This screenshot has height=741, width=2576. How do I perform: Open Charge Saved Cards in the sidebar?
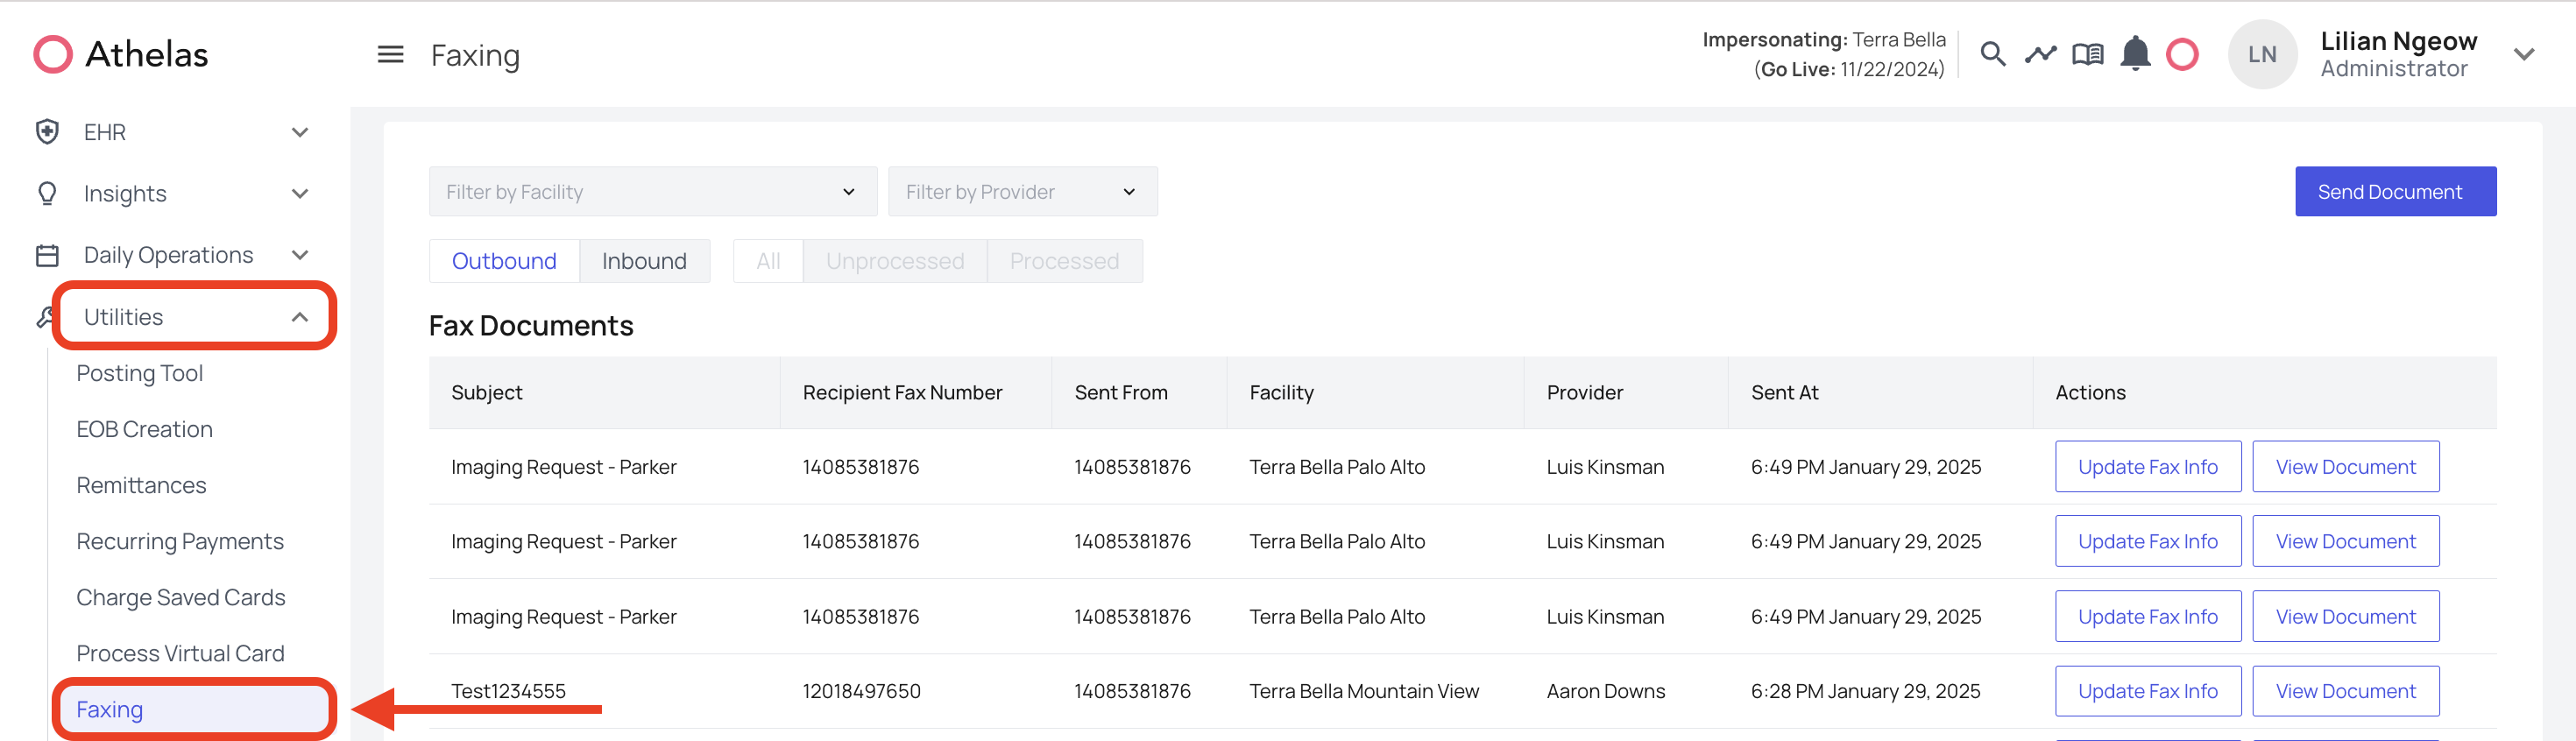pos(181,597)
